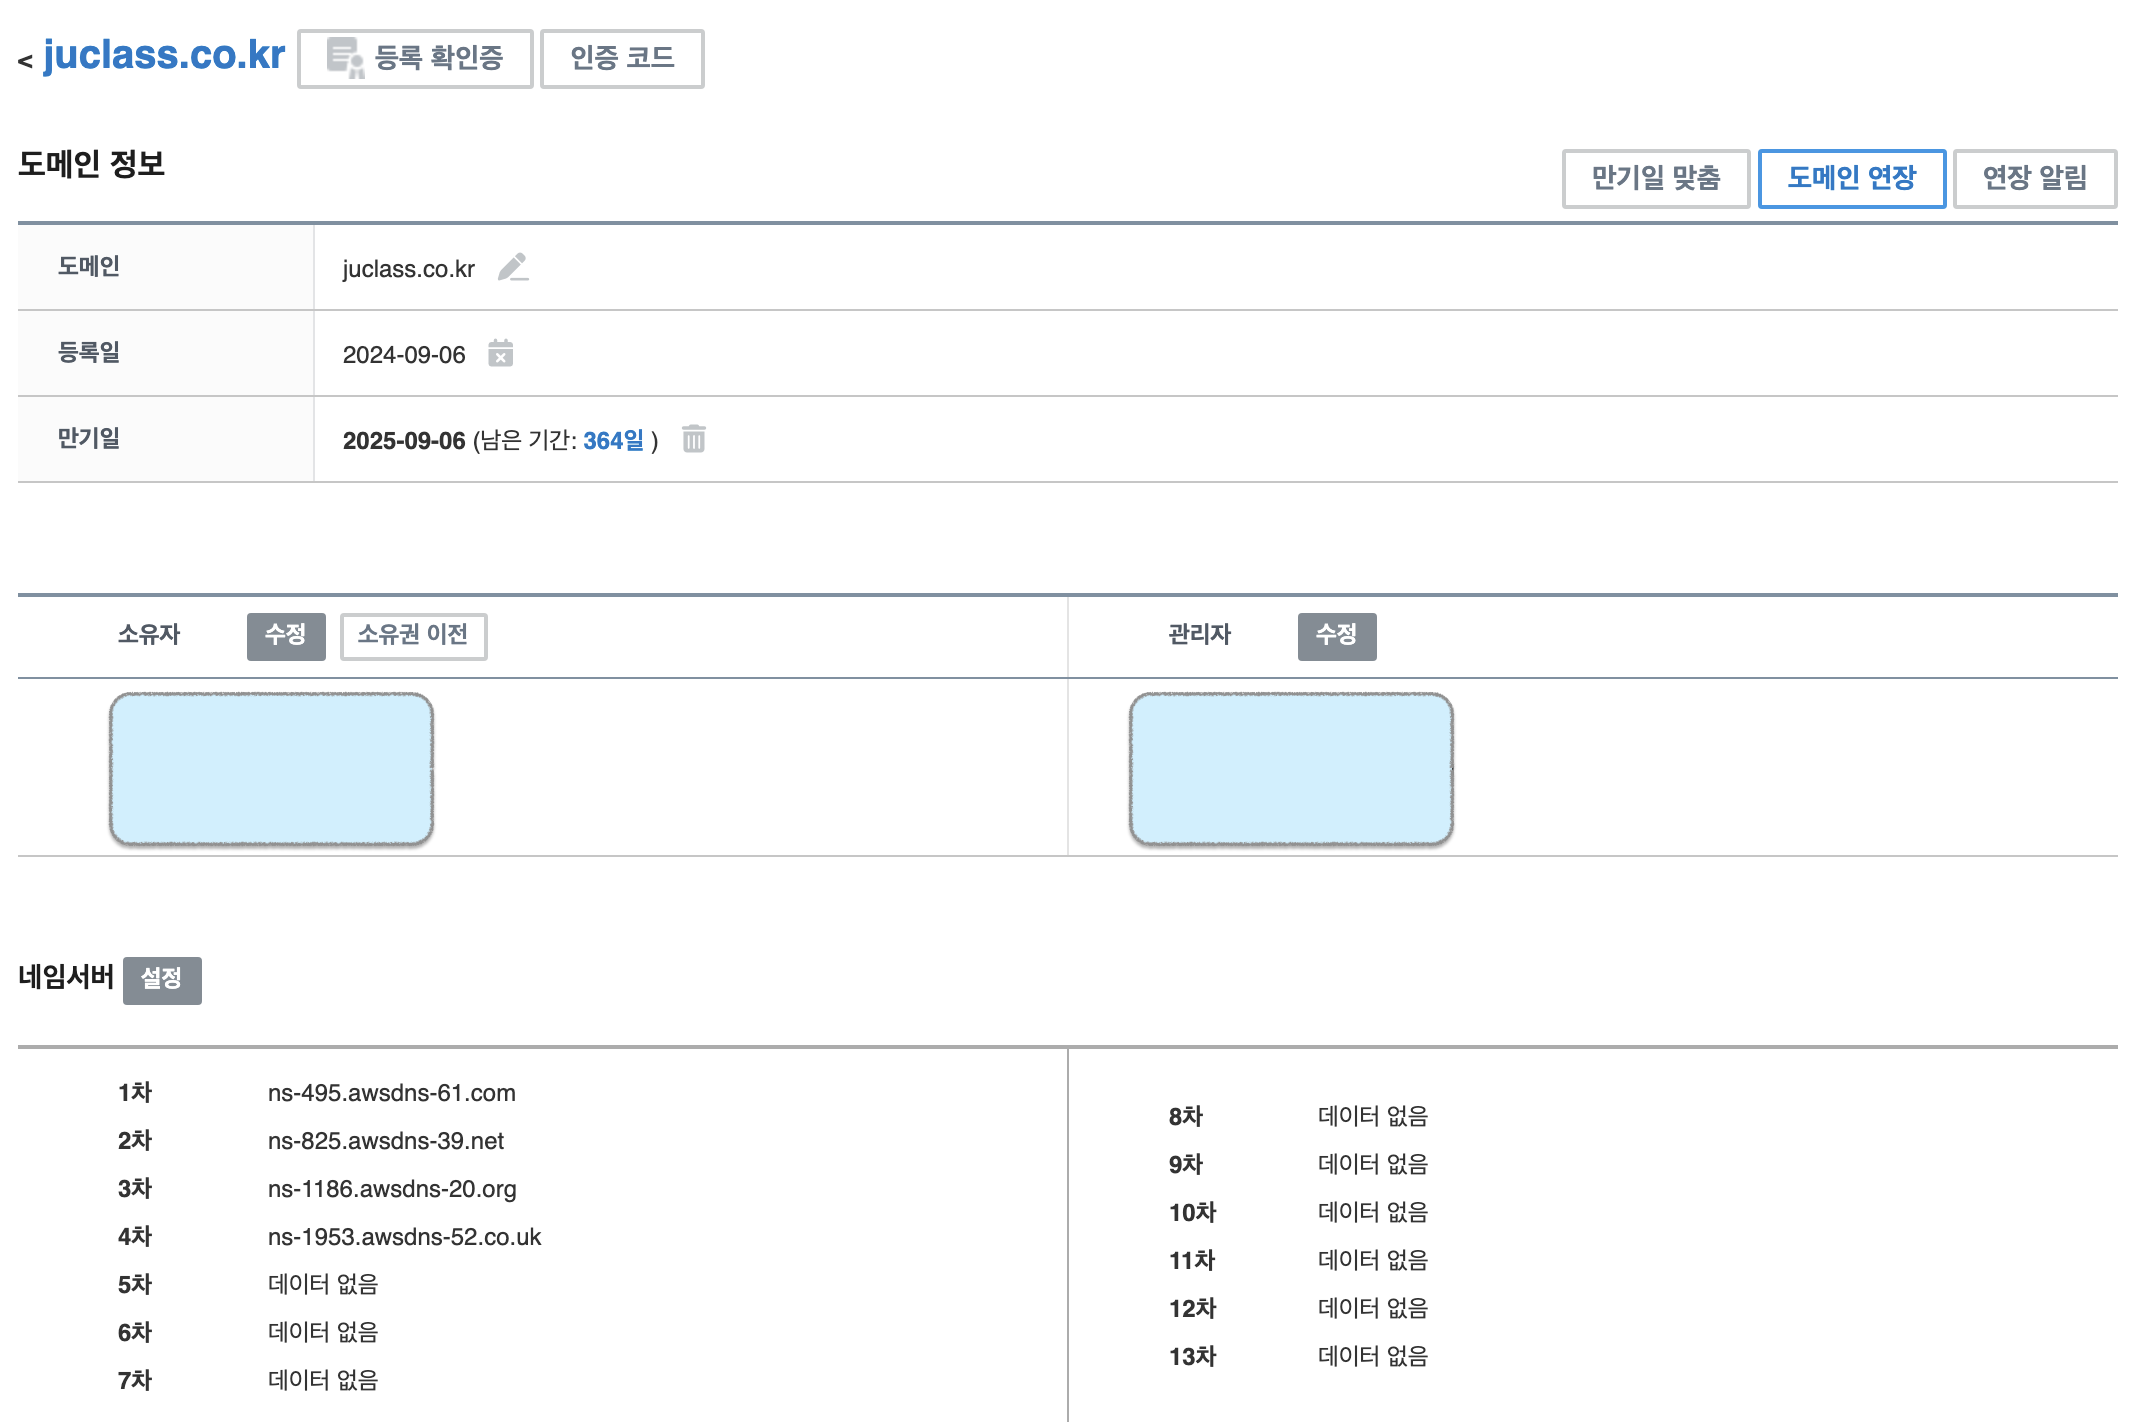Screen dimensions: 2130x1422
Task: Click the trash icon beside the expiry date
Action: click(x=693, y=439)
